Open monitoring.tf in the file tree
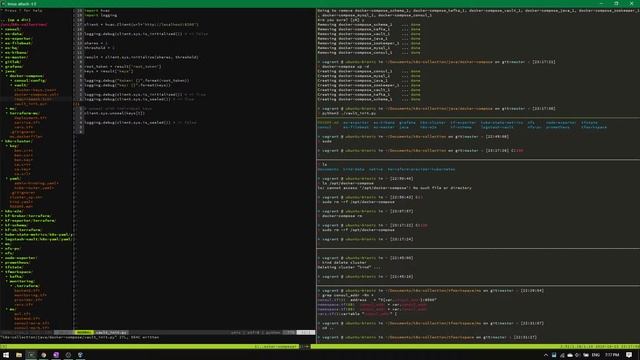The image size is (640, 360). coord(30,295)
